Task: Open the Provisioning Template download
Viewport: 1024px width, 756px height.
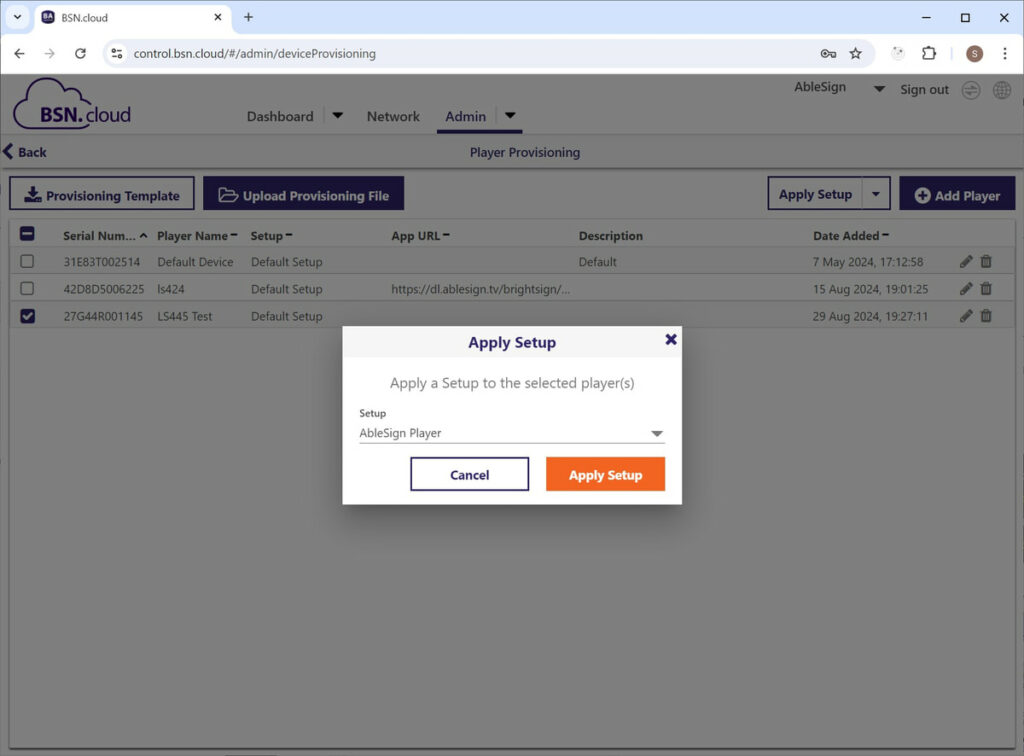Action: [x=101, y=193]
